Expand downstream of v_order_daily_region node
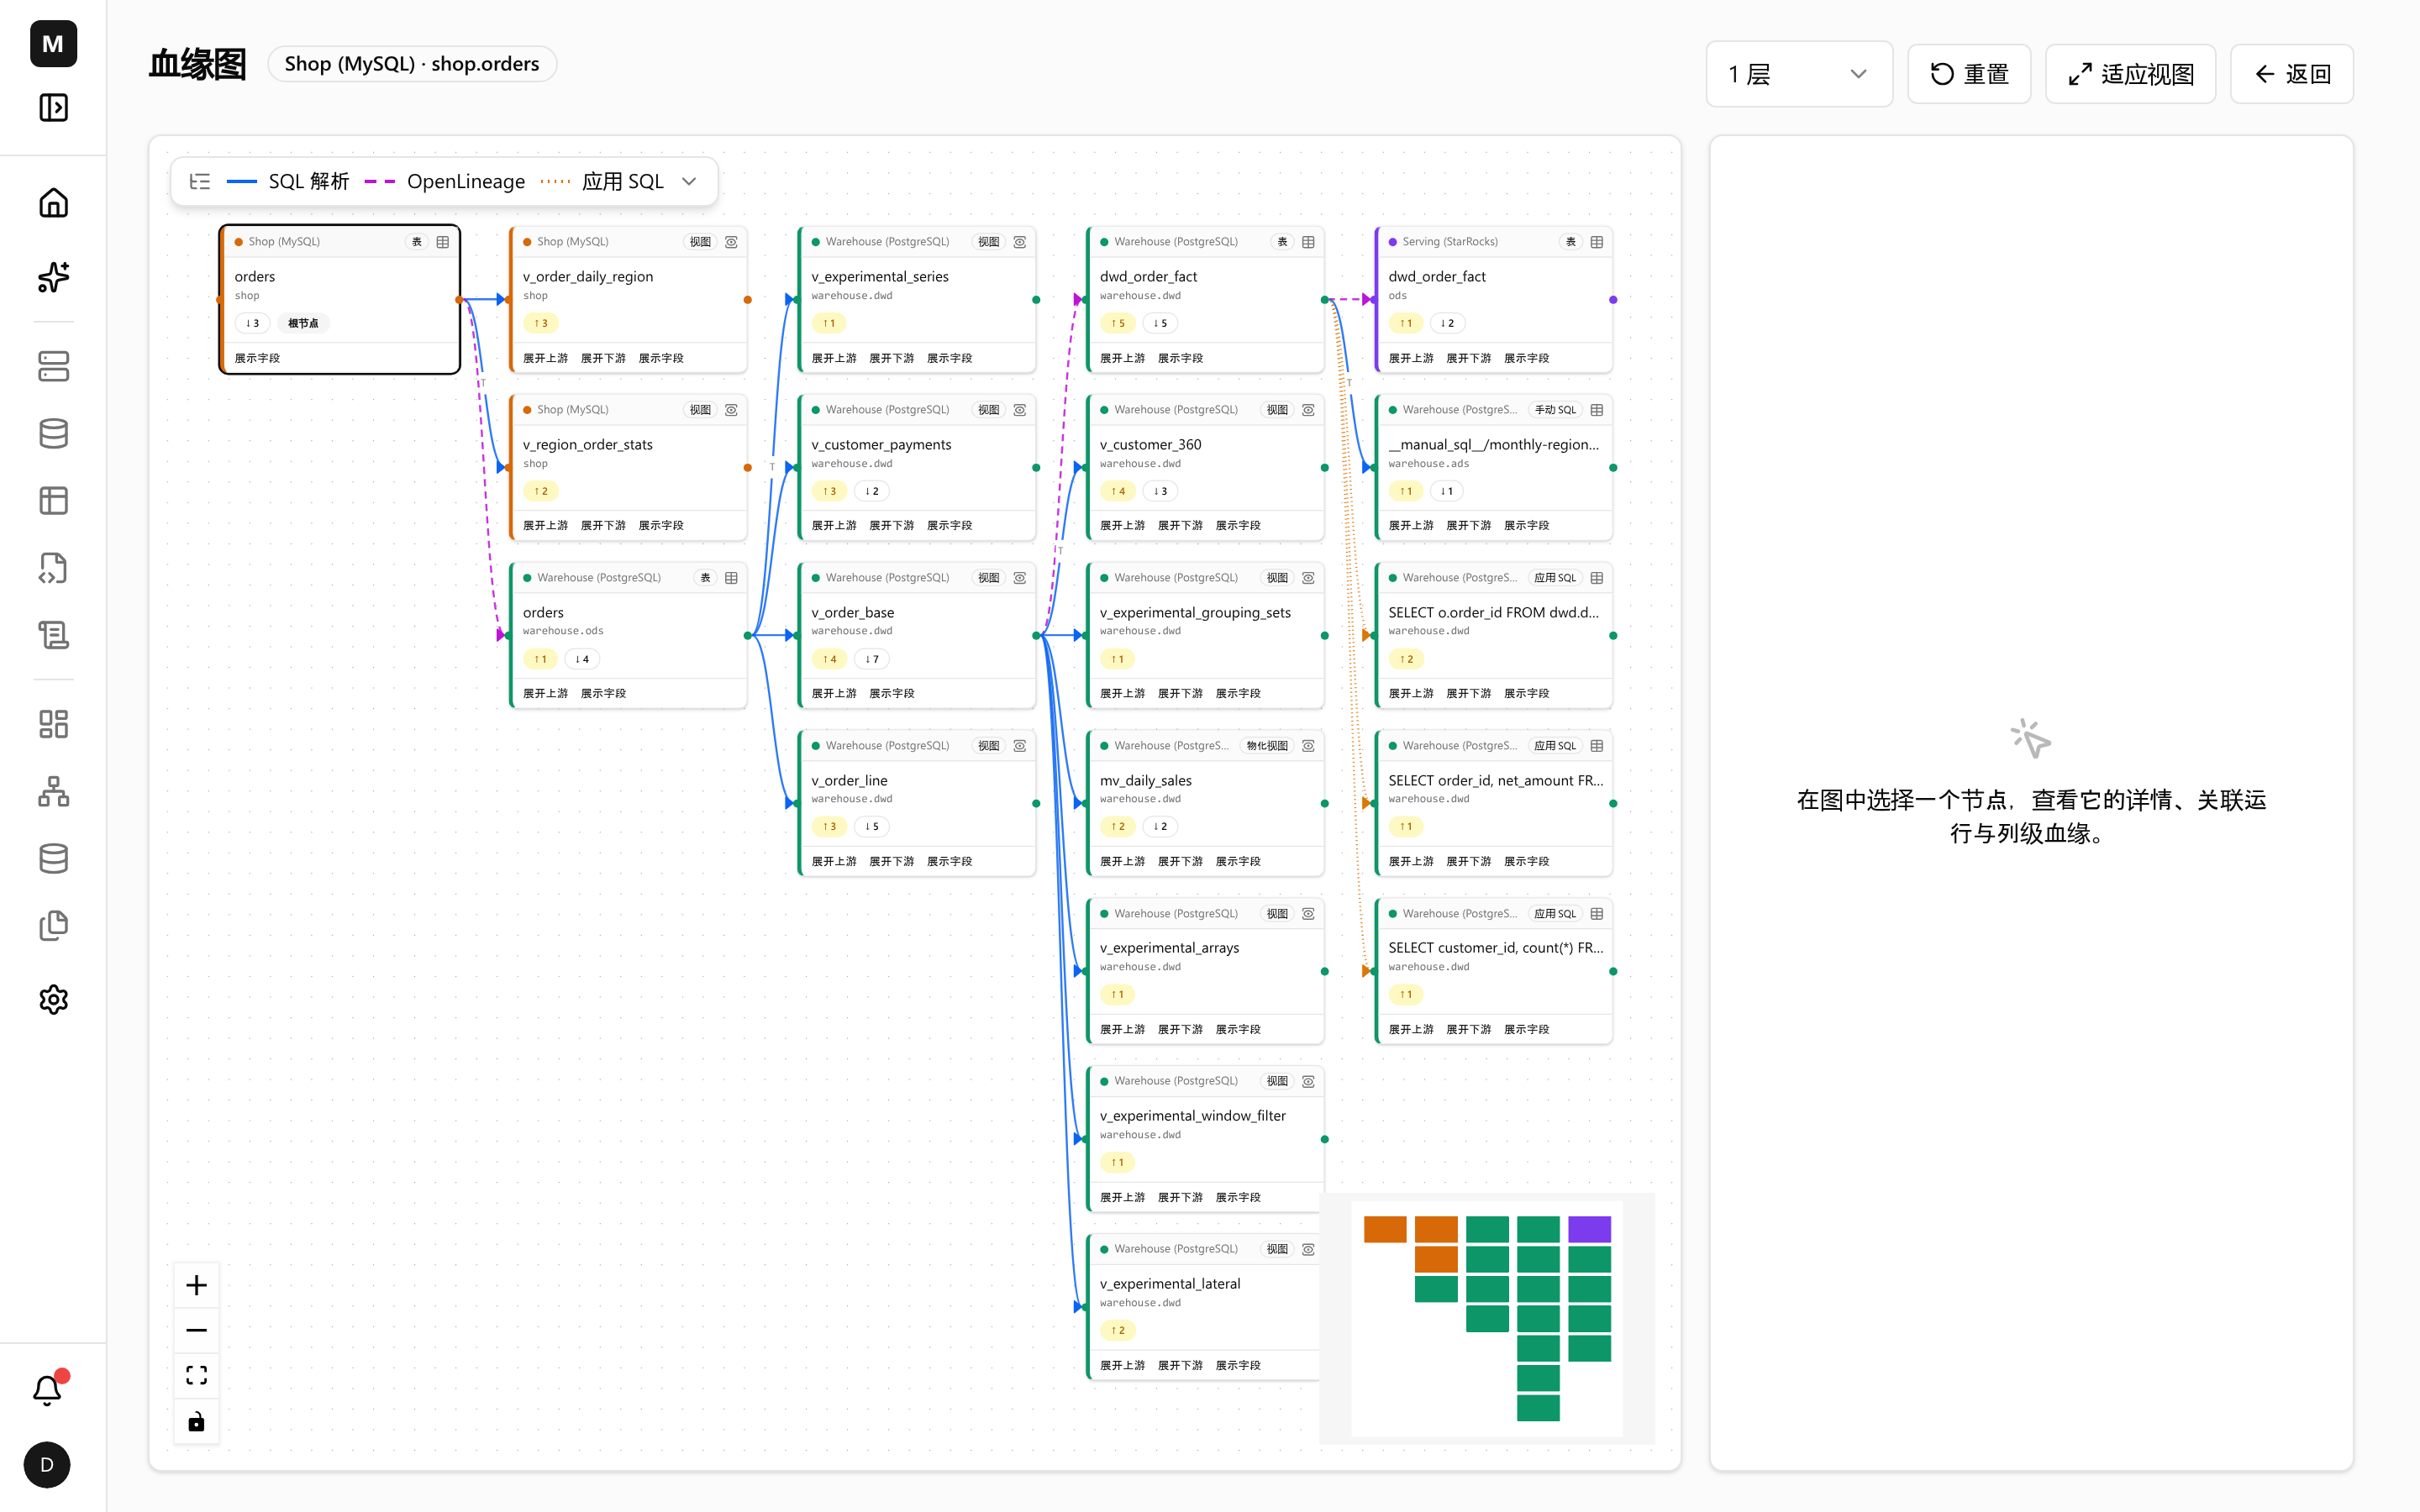This screenshot has height=1512, width=2420. click(603, 358)
